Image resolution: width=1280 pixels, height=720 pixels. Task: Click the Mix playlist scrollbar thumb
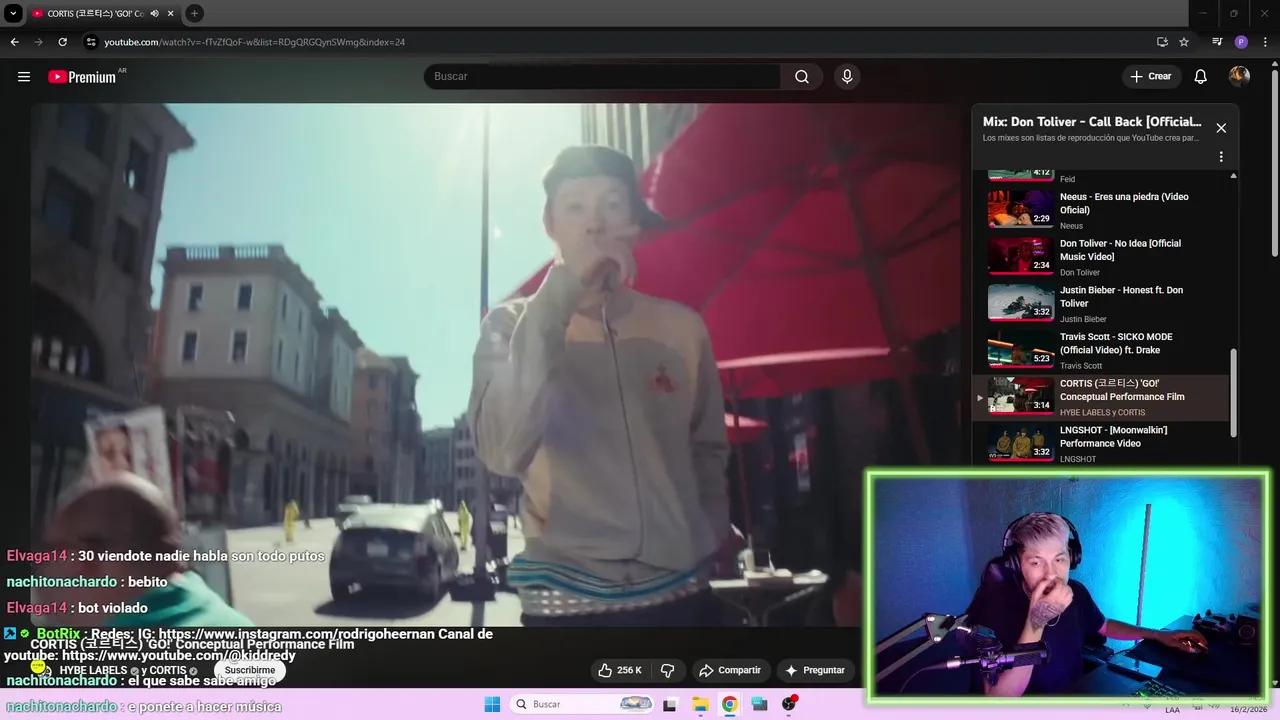pyautogui.click(x=1234, y=392)
